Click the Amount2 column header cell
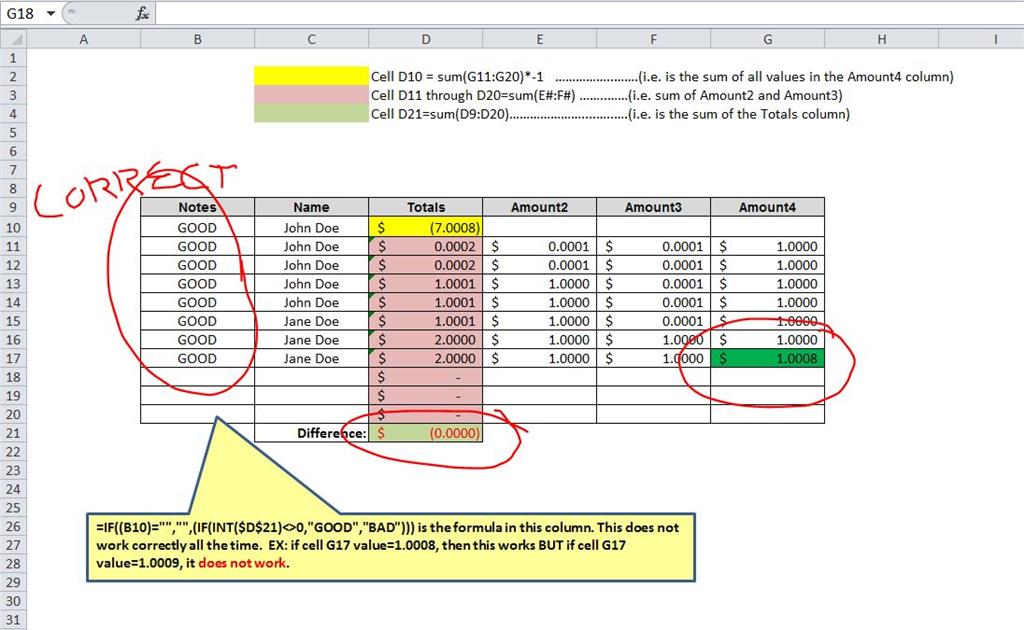 [x=539, y=207]
